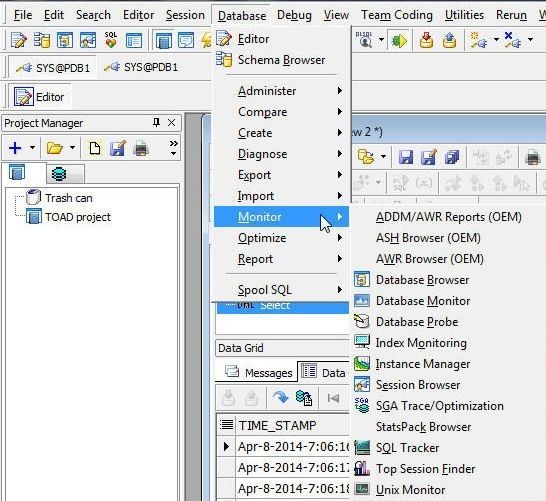
Task: Choose Editor in the Database menu
Action: point(281,39)
